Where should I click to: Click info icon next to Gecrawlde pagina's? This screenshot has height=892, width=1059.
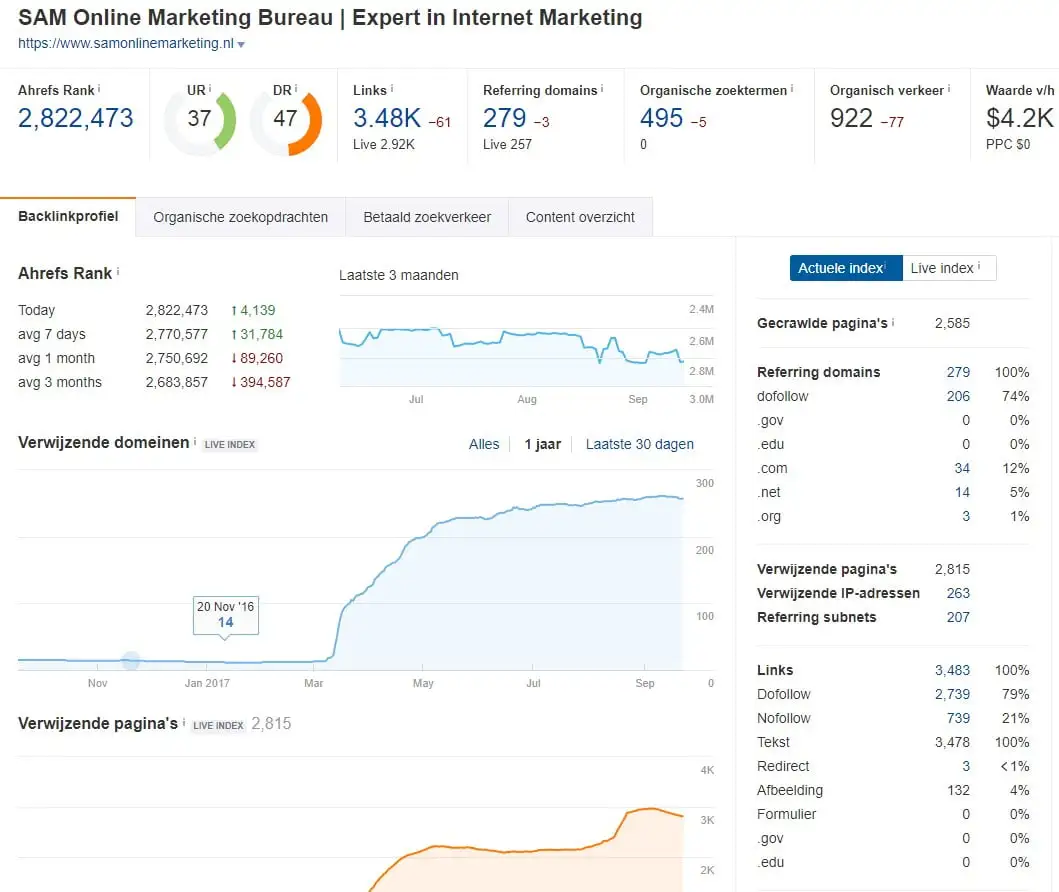[893, 322]
